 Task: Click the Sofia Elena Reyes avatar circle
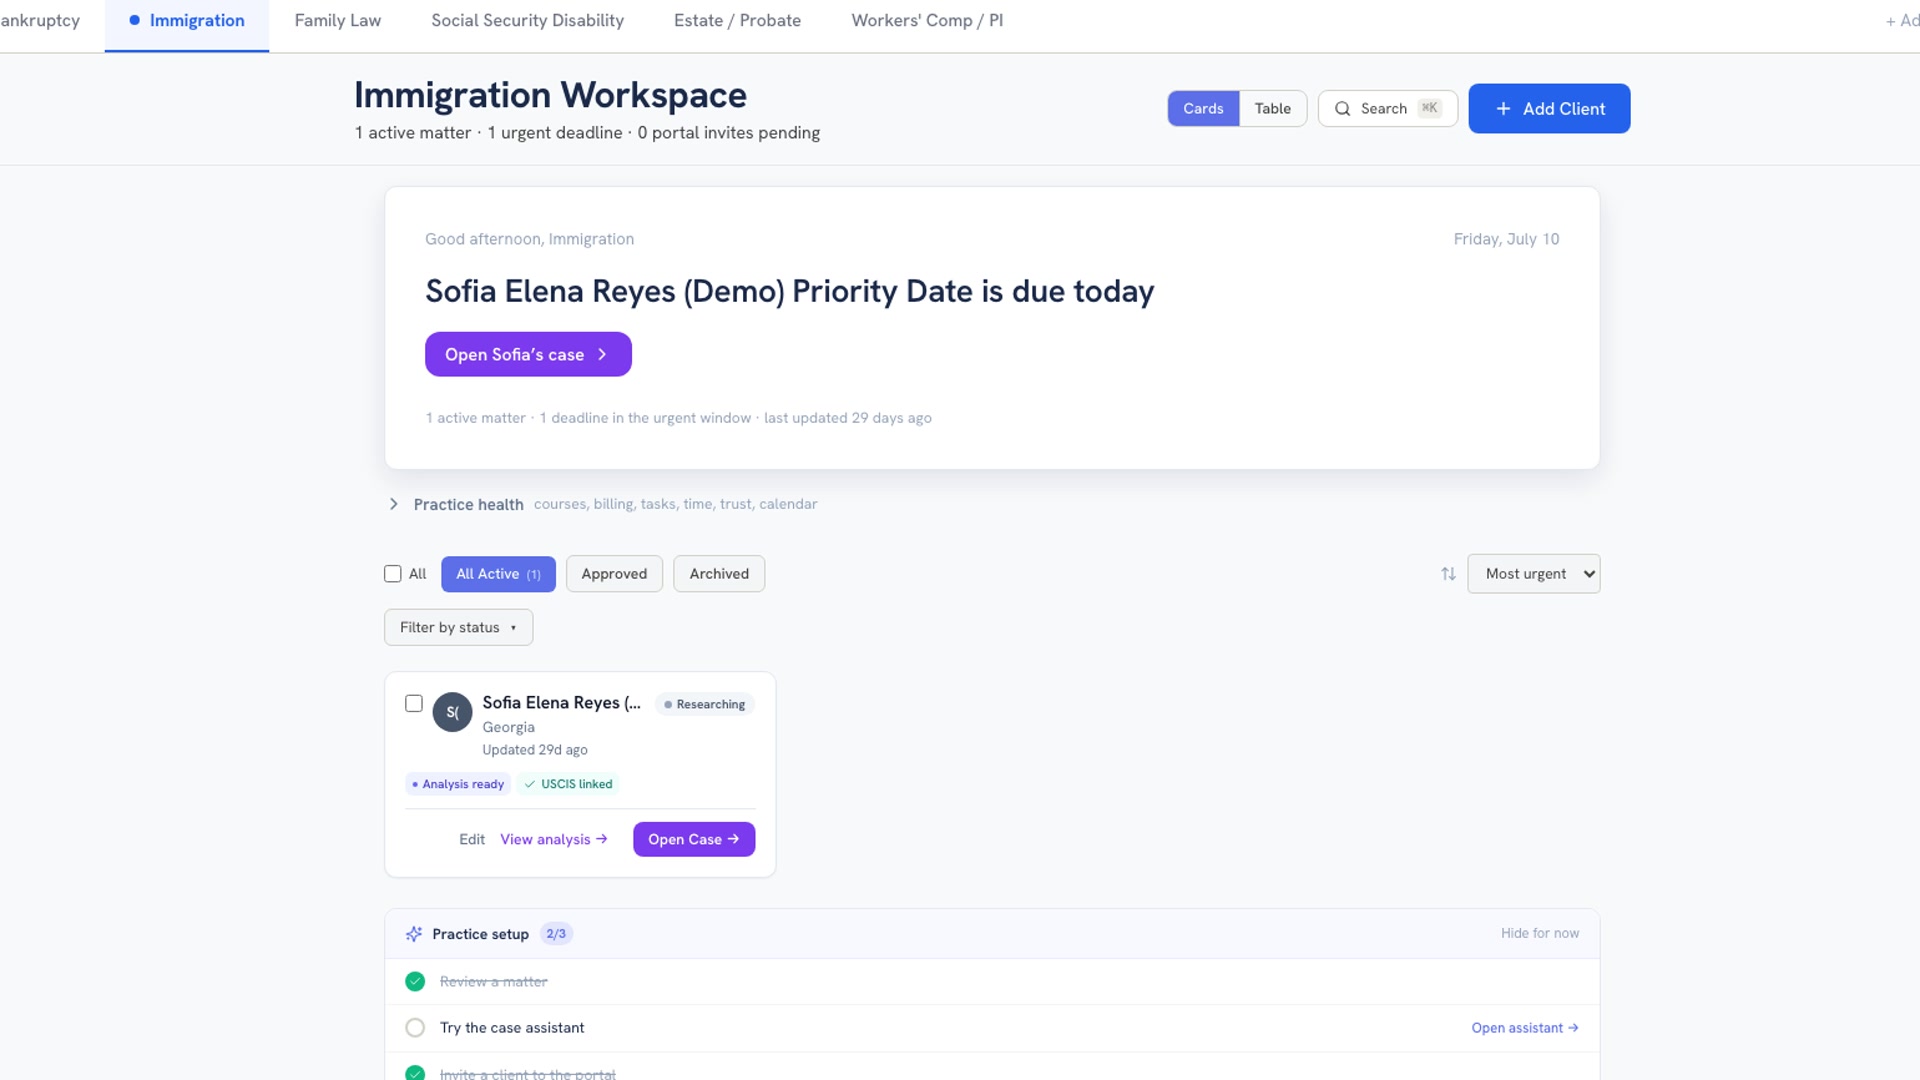[452, 712]
